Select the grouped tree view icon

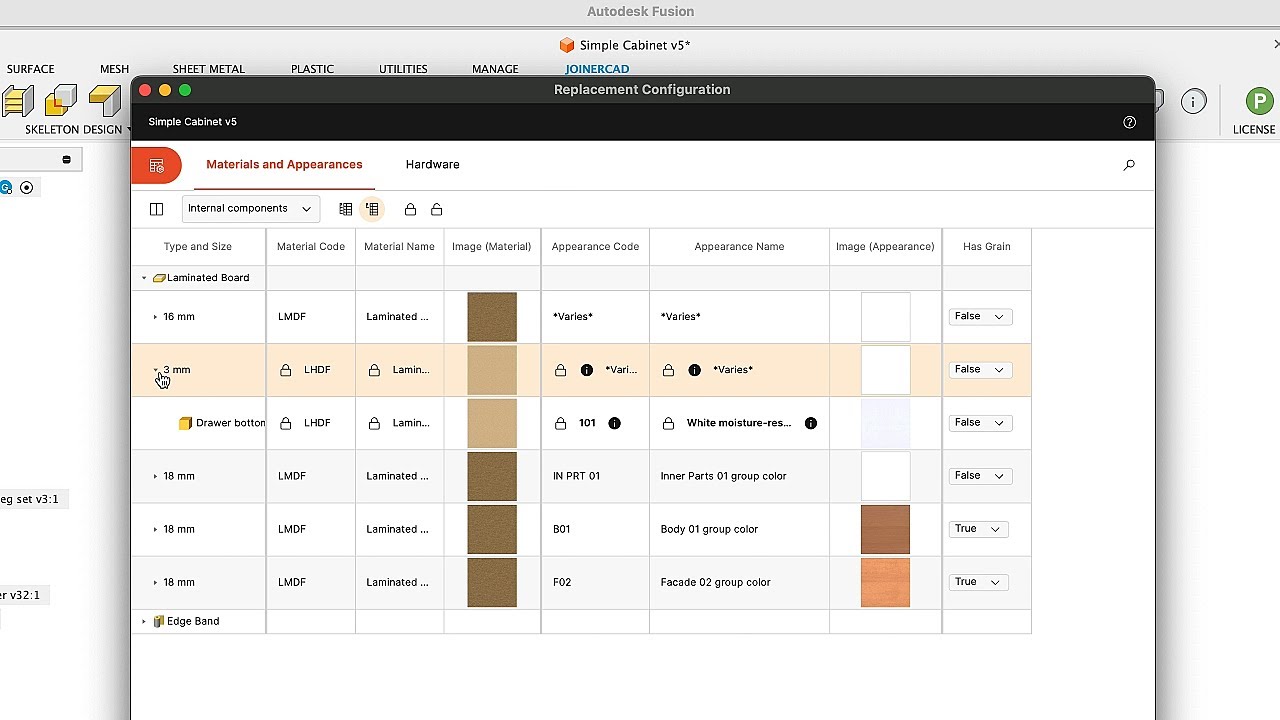click(x=372, y=209)
